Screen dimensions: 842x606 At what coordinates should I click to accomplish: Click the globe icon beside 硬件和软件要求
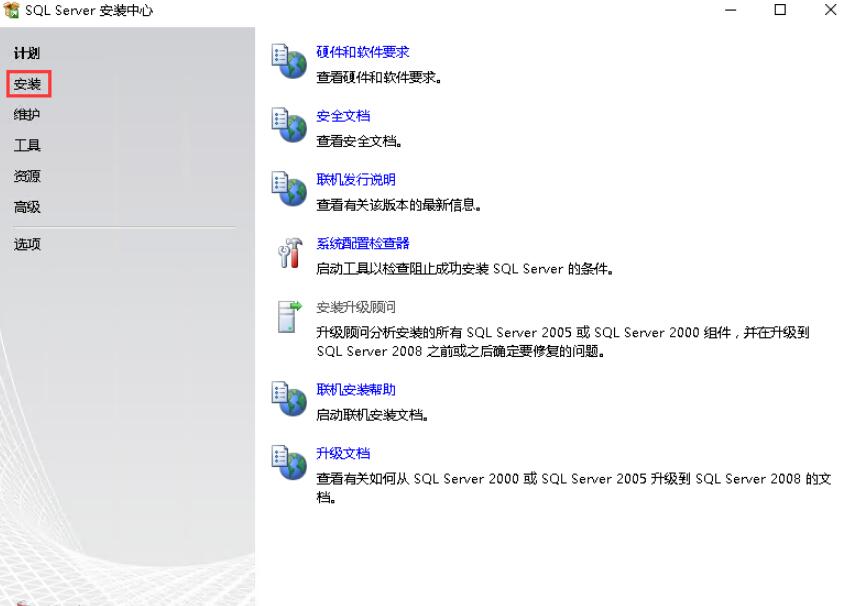click(x=289, y=61)
